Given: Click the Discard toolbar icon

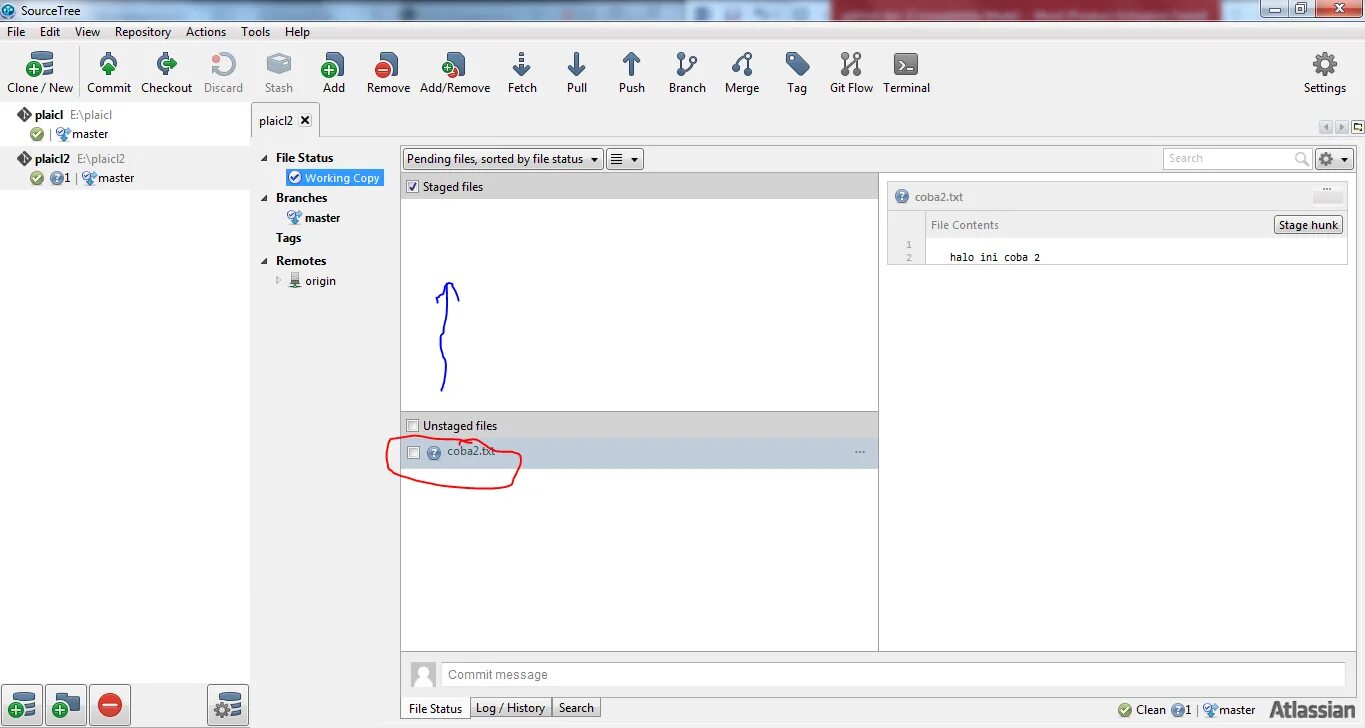Looking at the screenshot, I should tap(223, 72).
